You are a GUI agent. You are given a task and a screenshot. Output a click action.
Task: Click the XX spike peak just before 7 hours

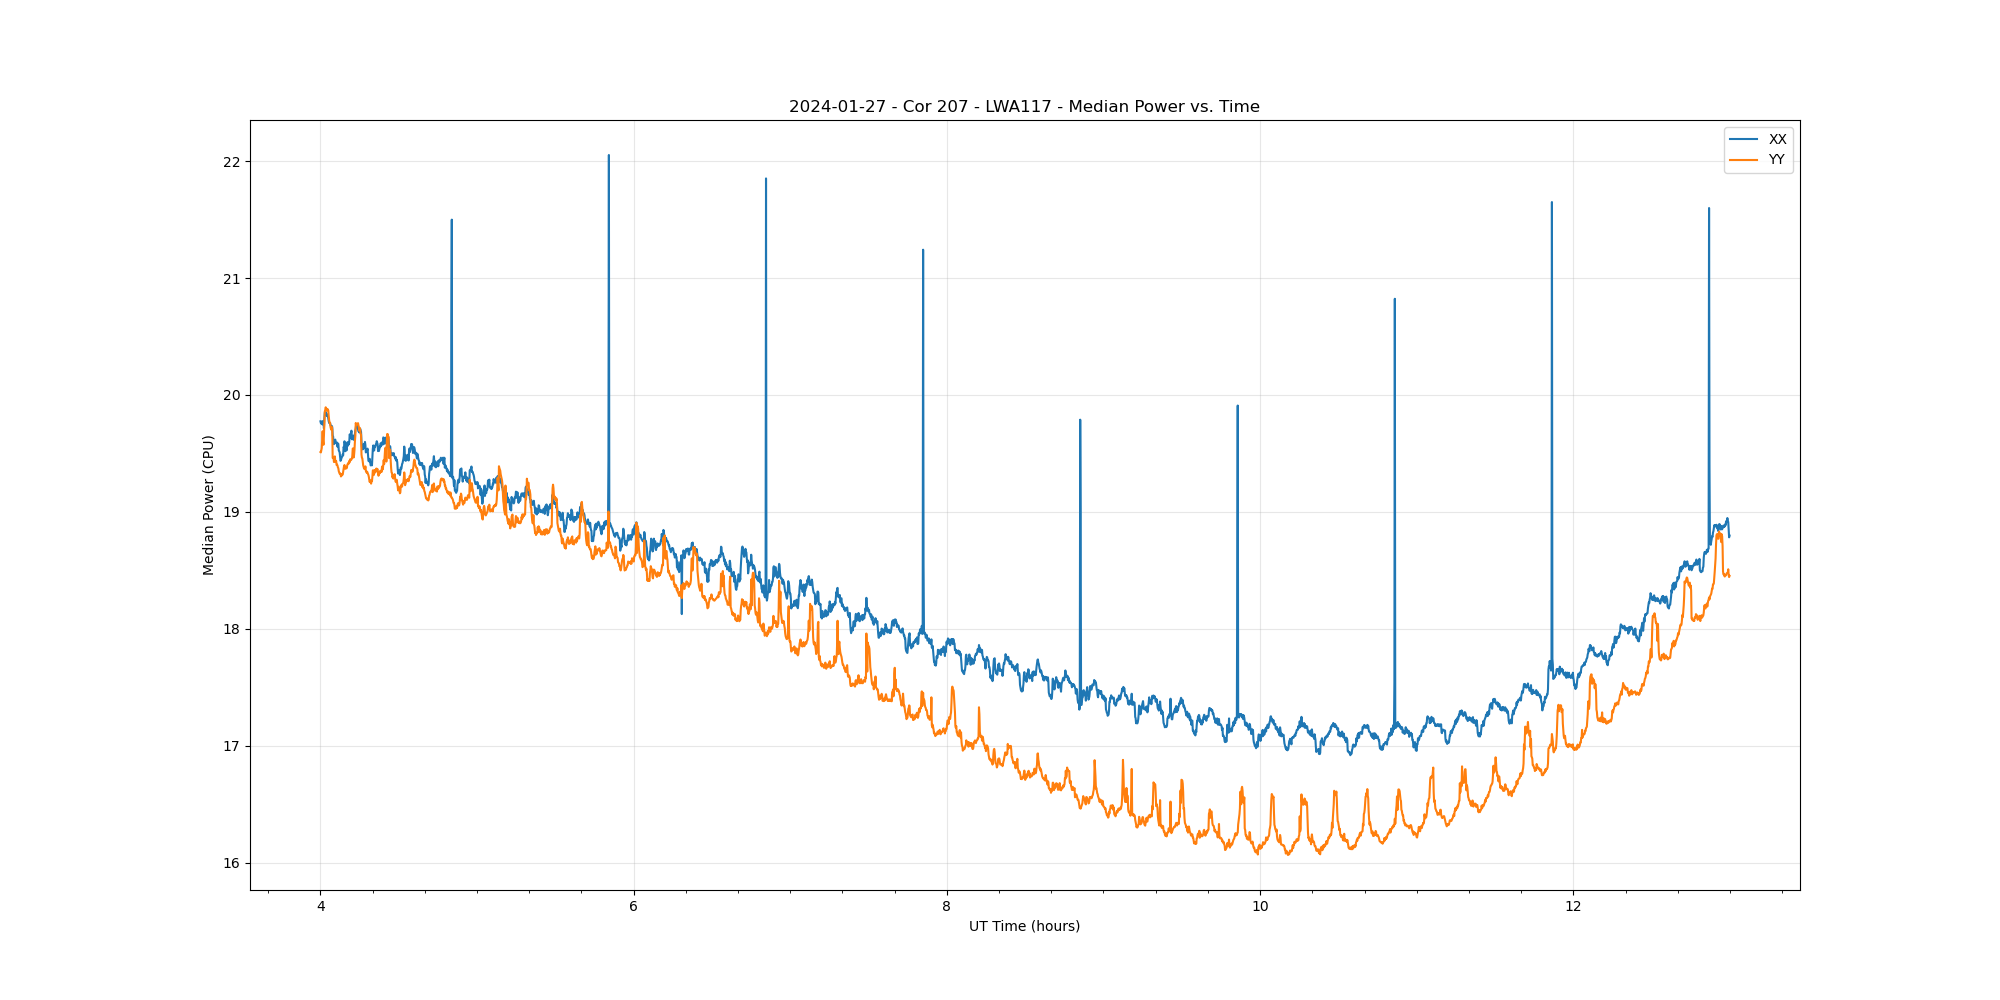(766, 181)
